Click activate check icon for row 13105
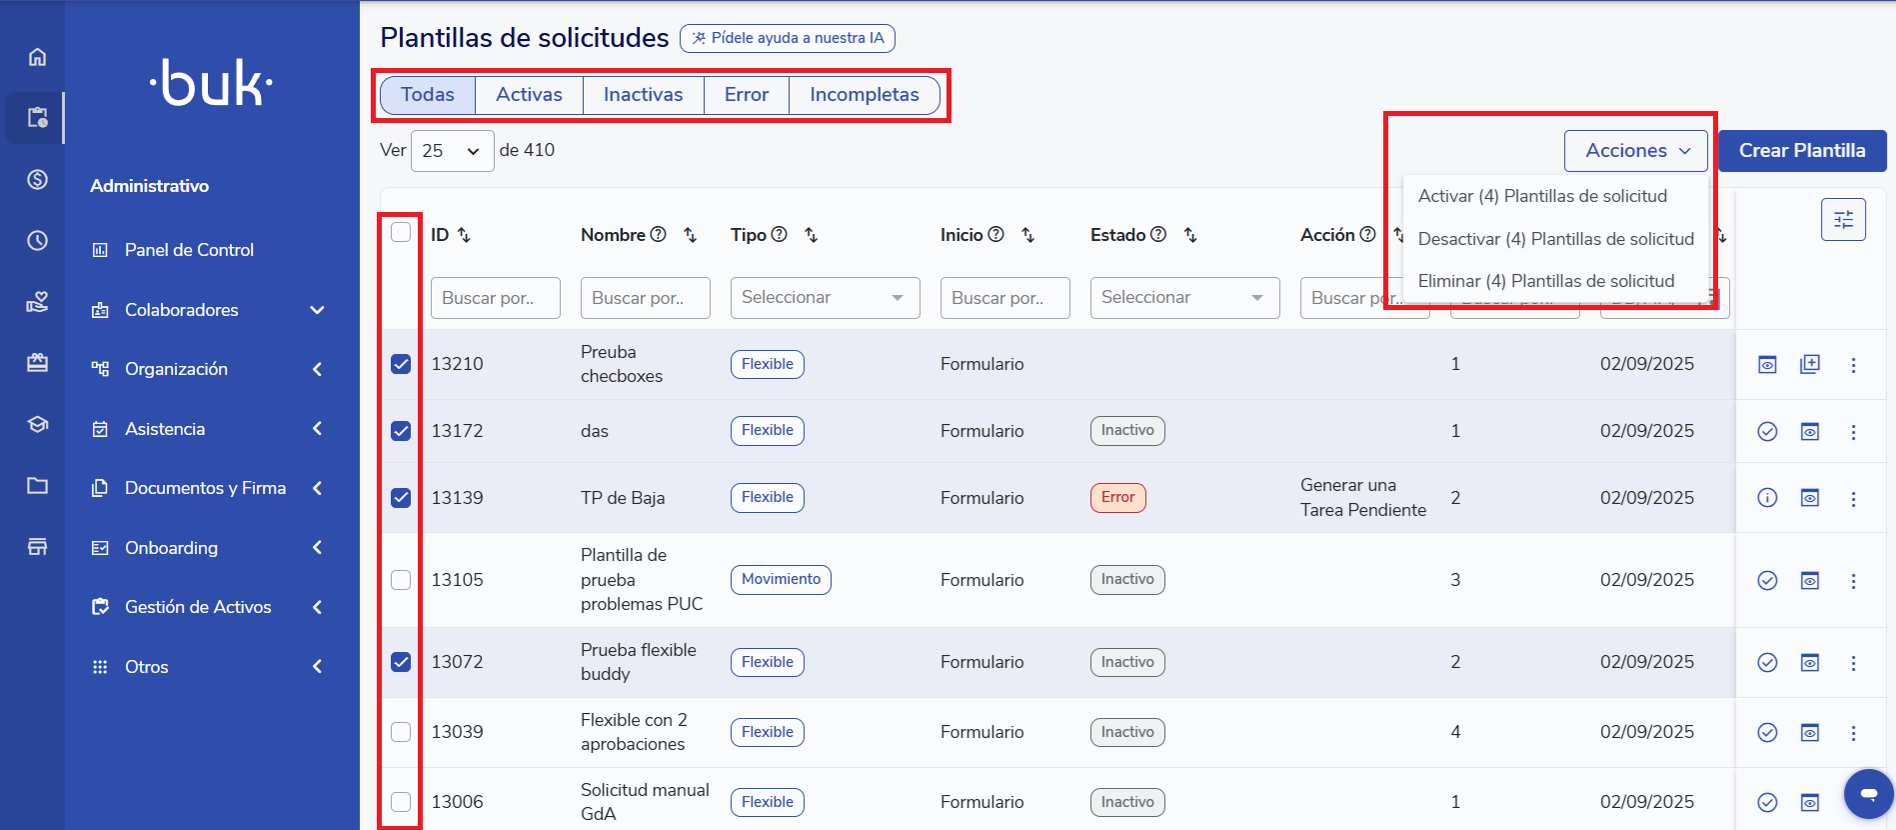1896x830 pixels. coord(1767,580)
